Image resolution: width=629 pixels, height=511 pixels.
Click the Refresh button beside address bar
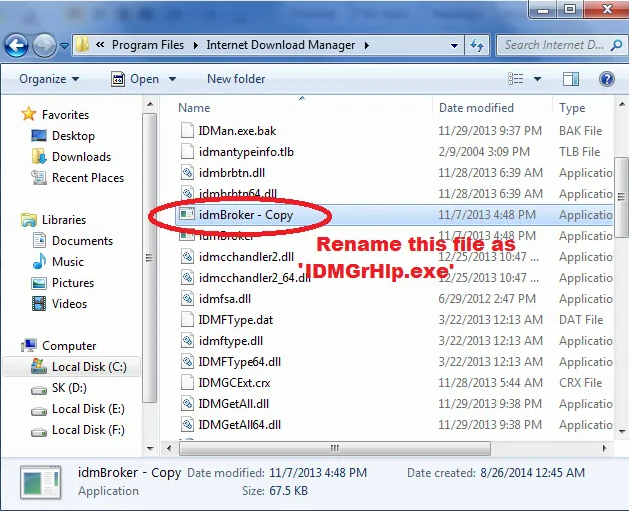[x=477, y=45]
